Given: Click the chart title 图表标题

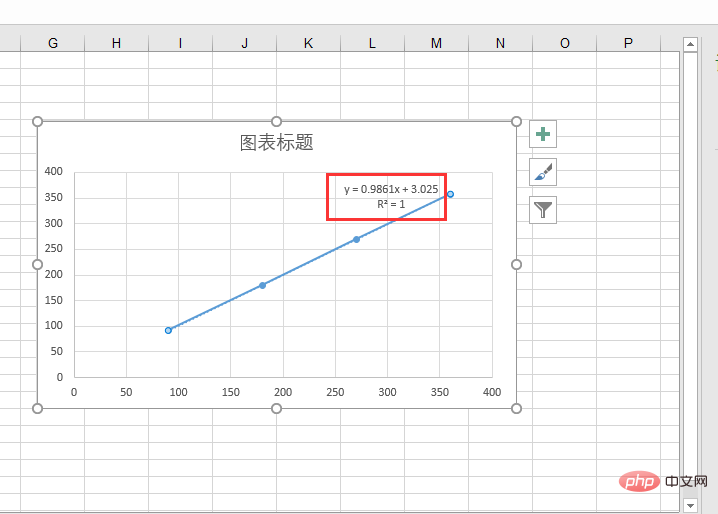Looking at the screenshot, I should coord(277,142).
